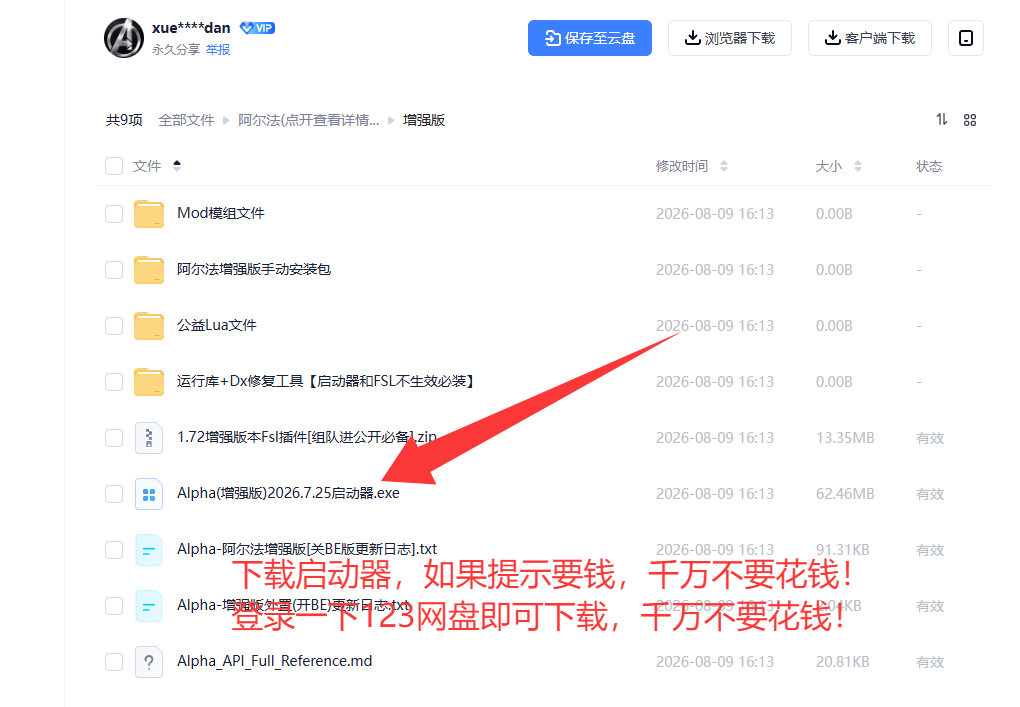Click unknown file icon for Alpha_API_Full_Reference.md
This screenshot has height=707, width=1020.
[149, 662]
